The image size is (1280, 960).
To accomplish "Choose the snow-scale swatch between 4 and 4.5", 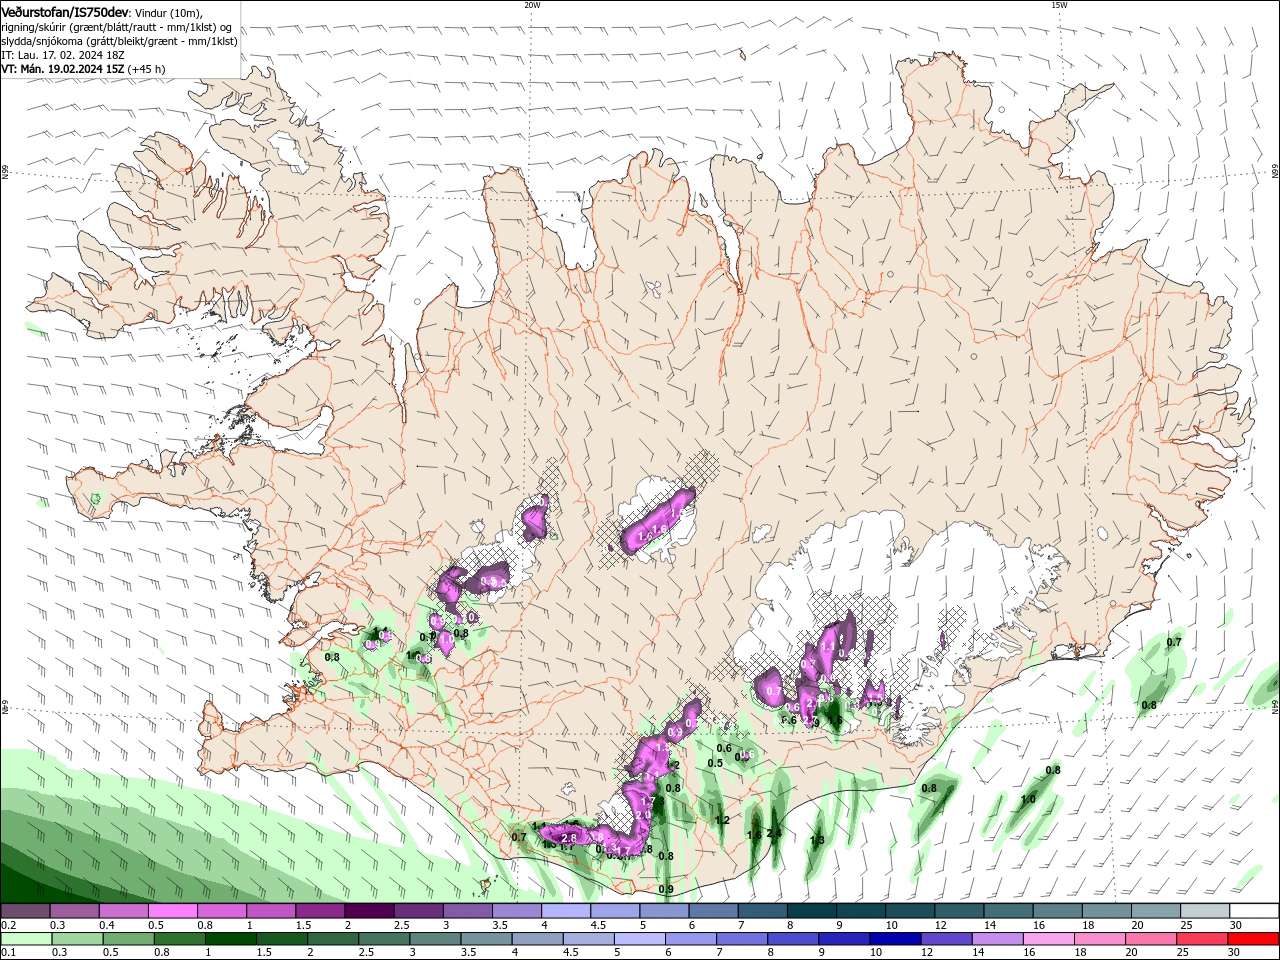I will coord(566,911).
